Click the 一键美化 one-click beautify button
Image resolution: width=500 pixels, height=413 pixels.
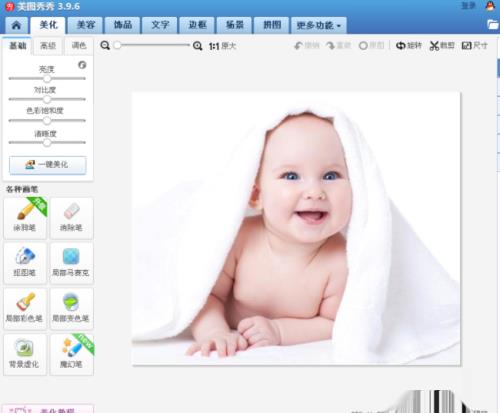point(47,165)
